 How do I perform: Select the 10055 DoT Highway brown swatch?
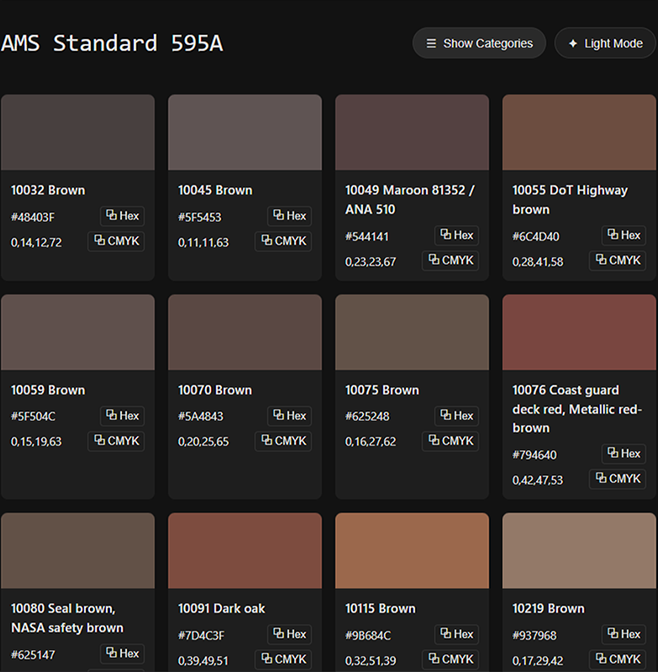tap(579, 132)
